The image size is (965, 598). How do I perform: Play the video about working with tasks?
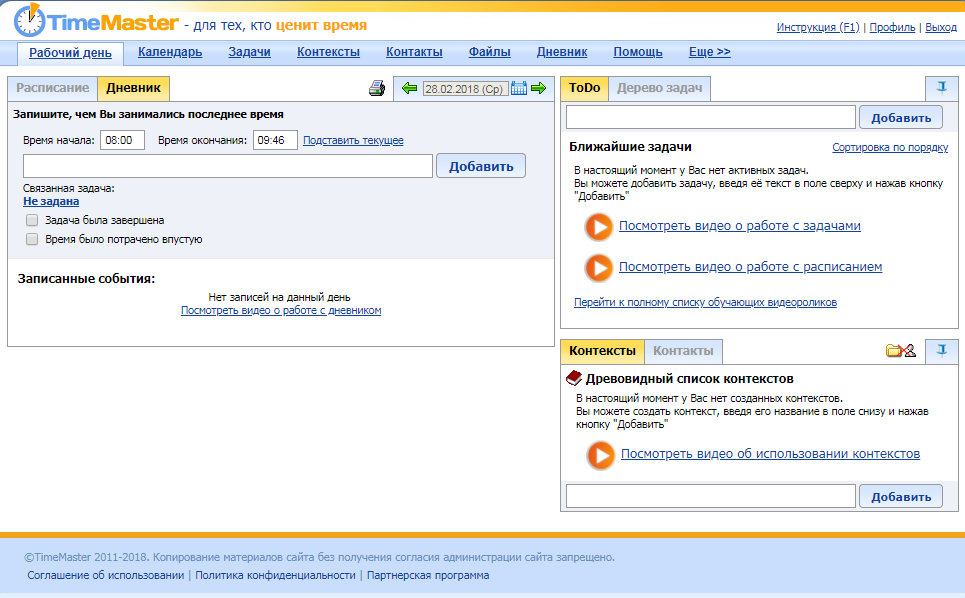(x=599, y=227)
